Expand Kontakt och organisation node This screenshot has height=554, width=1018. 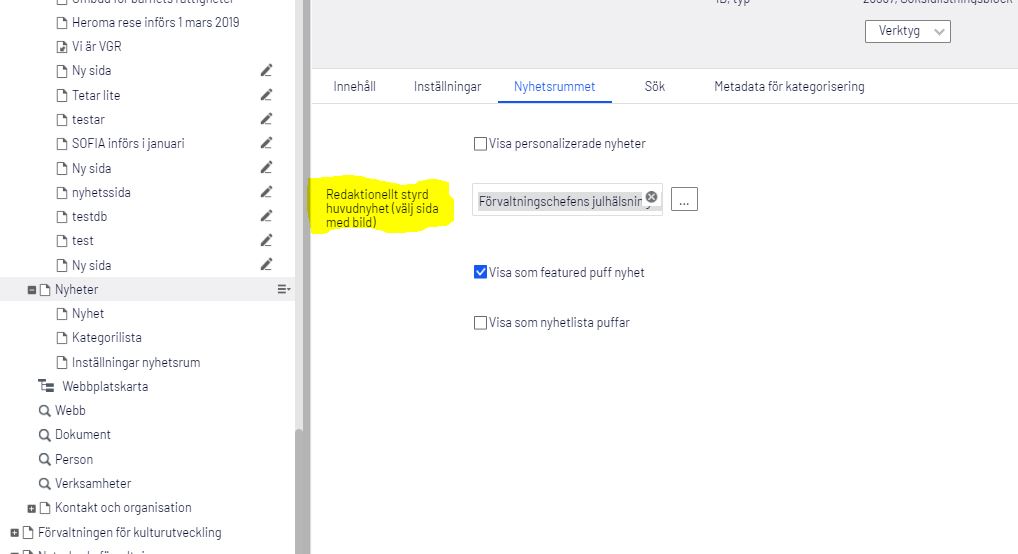coord(31,508)
